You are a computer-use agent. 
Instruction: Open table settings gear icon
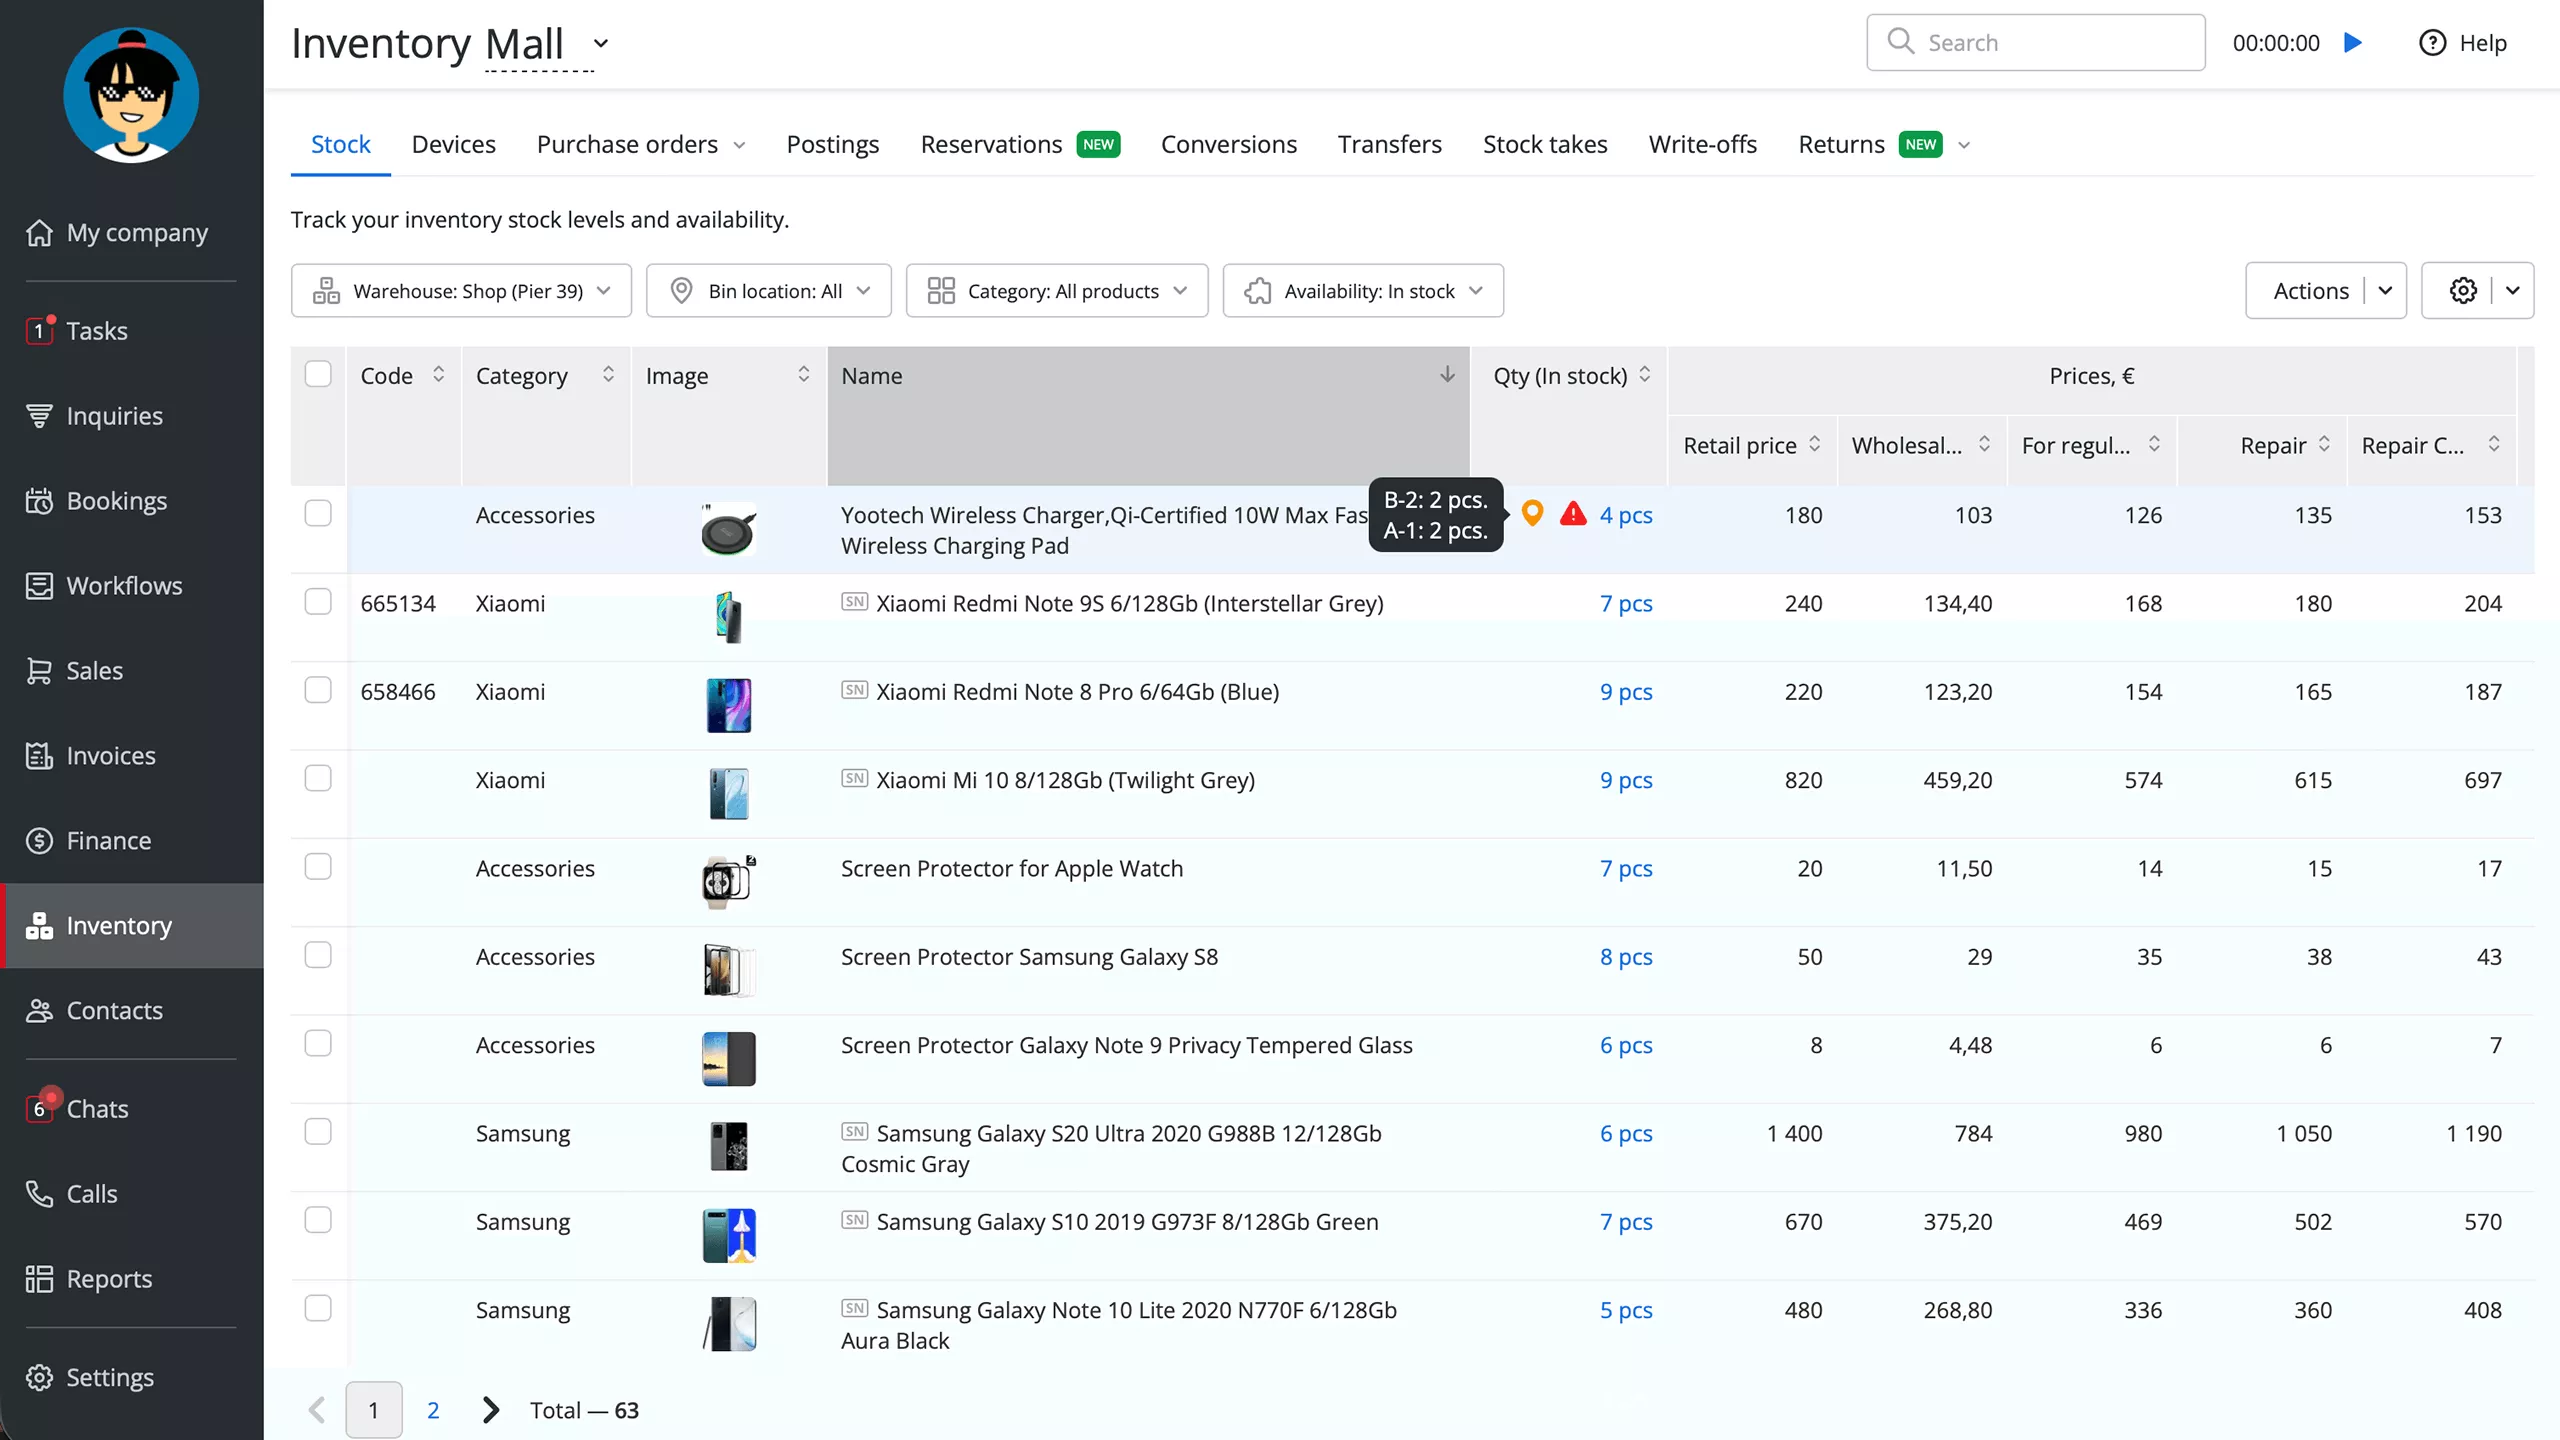2462,291
